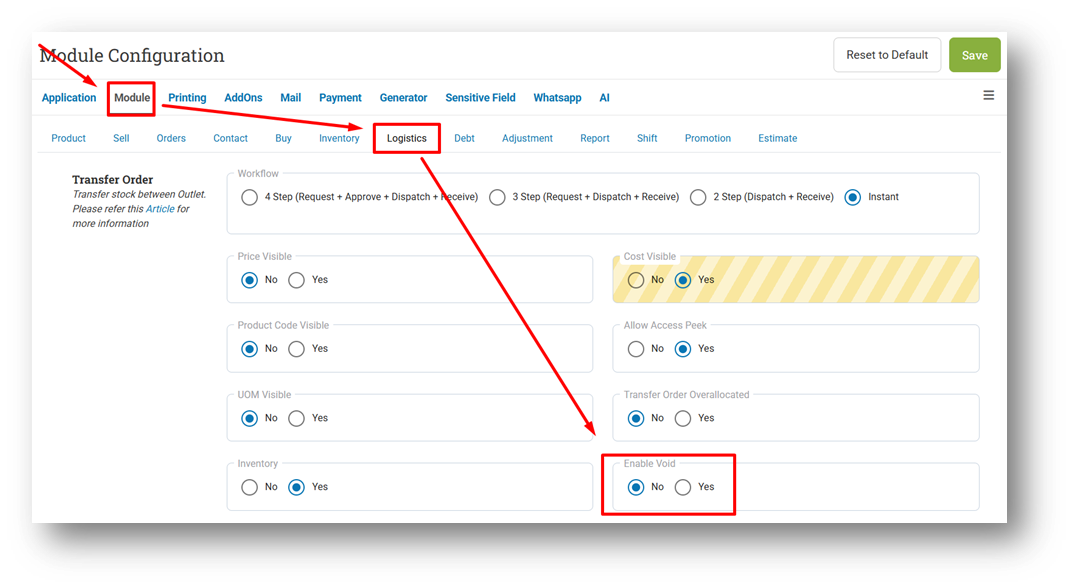Image resolution: width=1072 pixels, height=588 pixels.
Task: Select the 4 Step workflow radio
Action: (250, 198)
